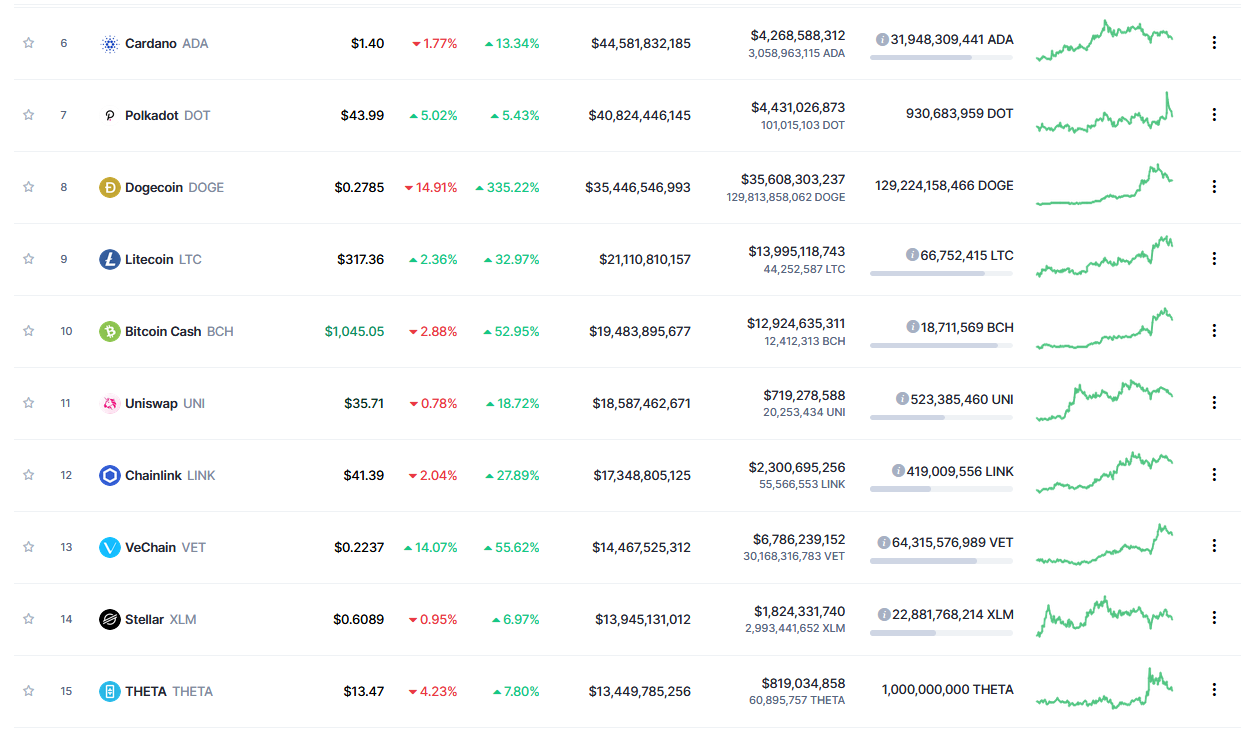Click the THETA sparkline graph
1243x730 pixels.
point(1105,689)
